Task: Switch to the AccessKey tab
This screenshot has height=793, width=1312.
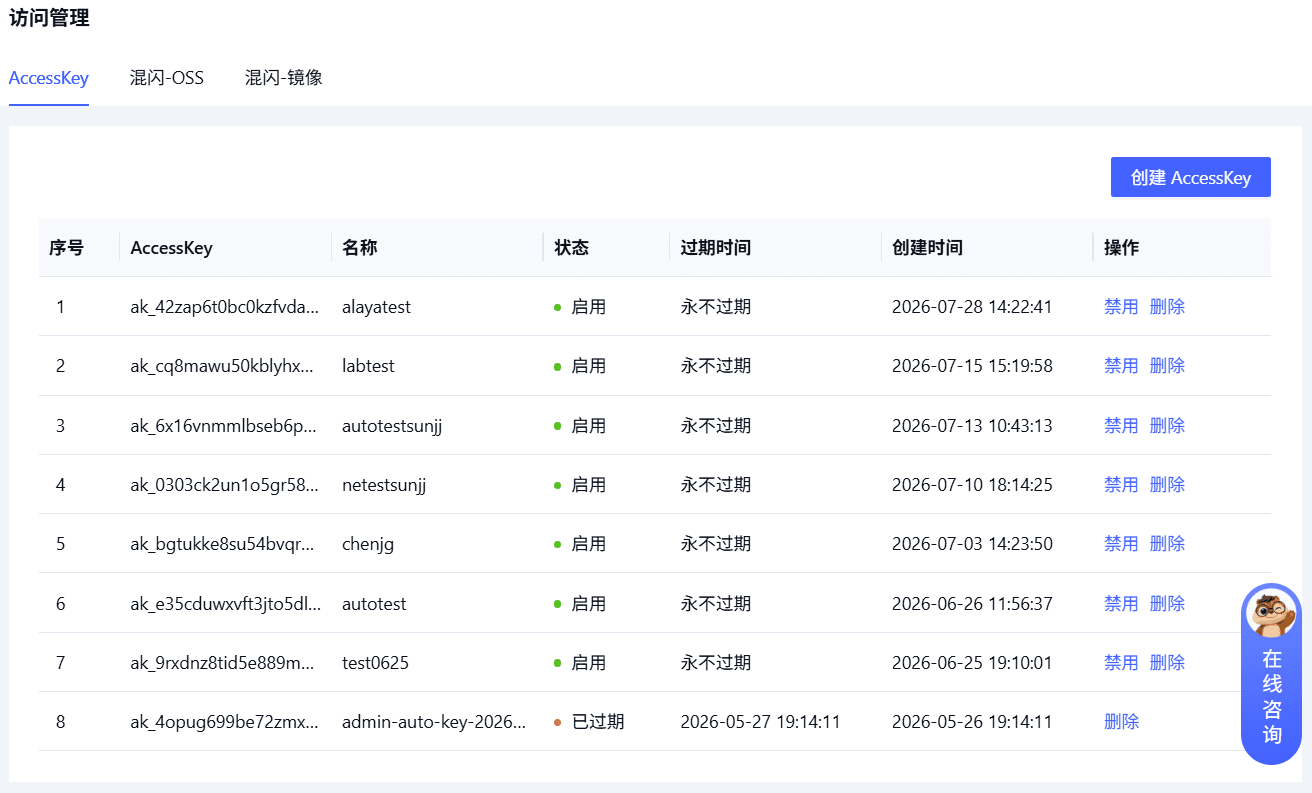Action: coord(49,78)
